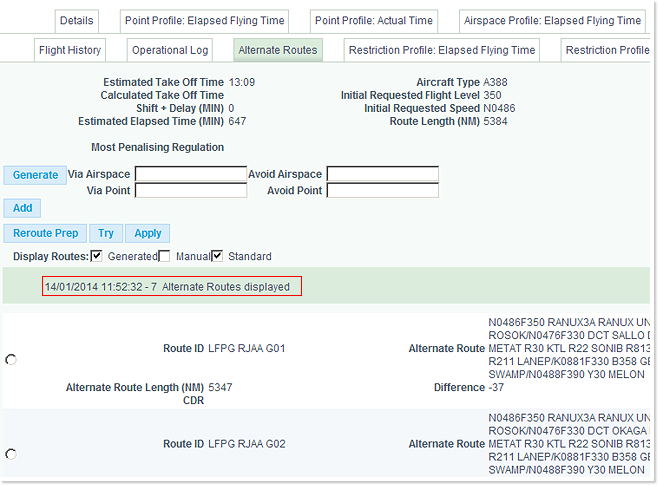Click the Reroute Prep button
658x485 pixels.
click(x=45, y=233)
